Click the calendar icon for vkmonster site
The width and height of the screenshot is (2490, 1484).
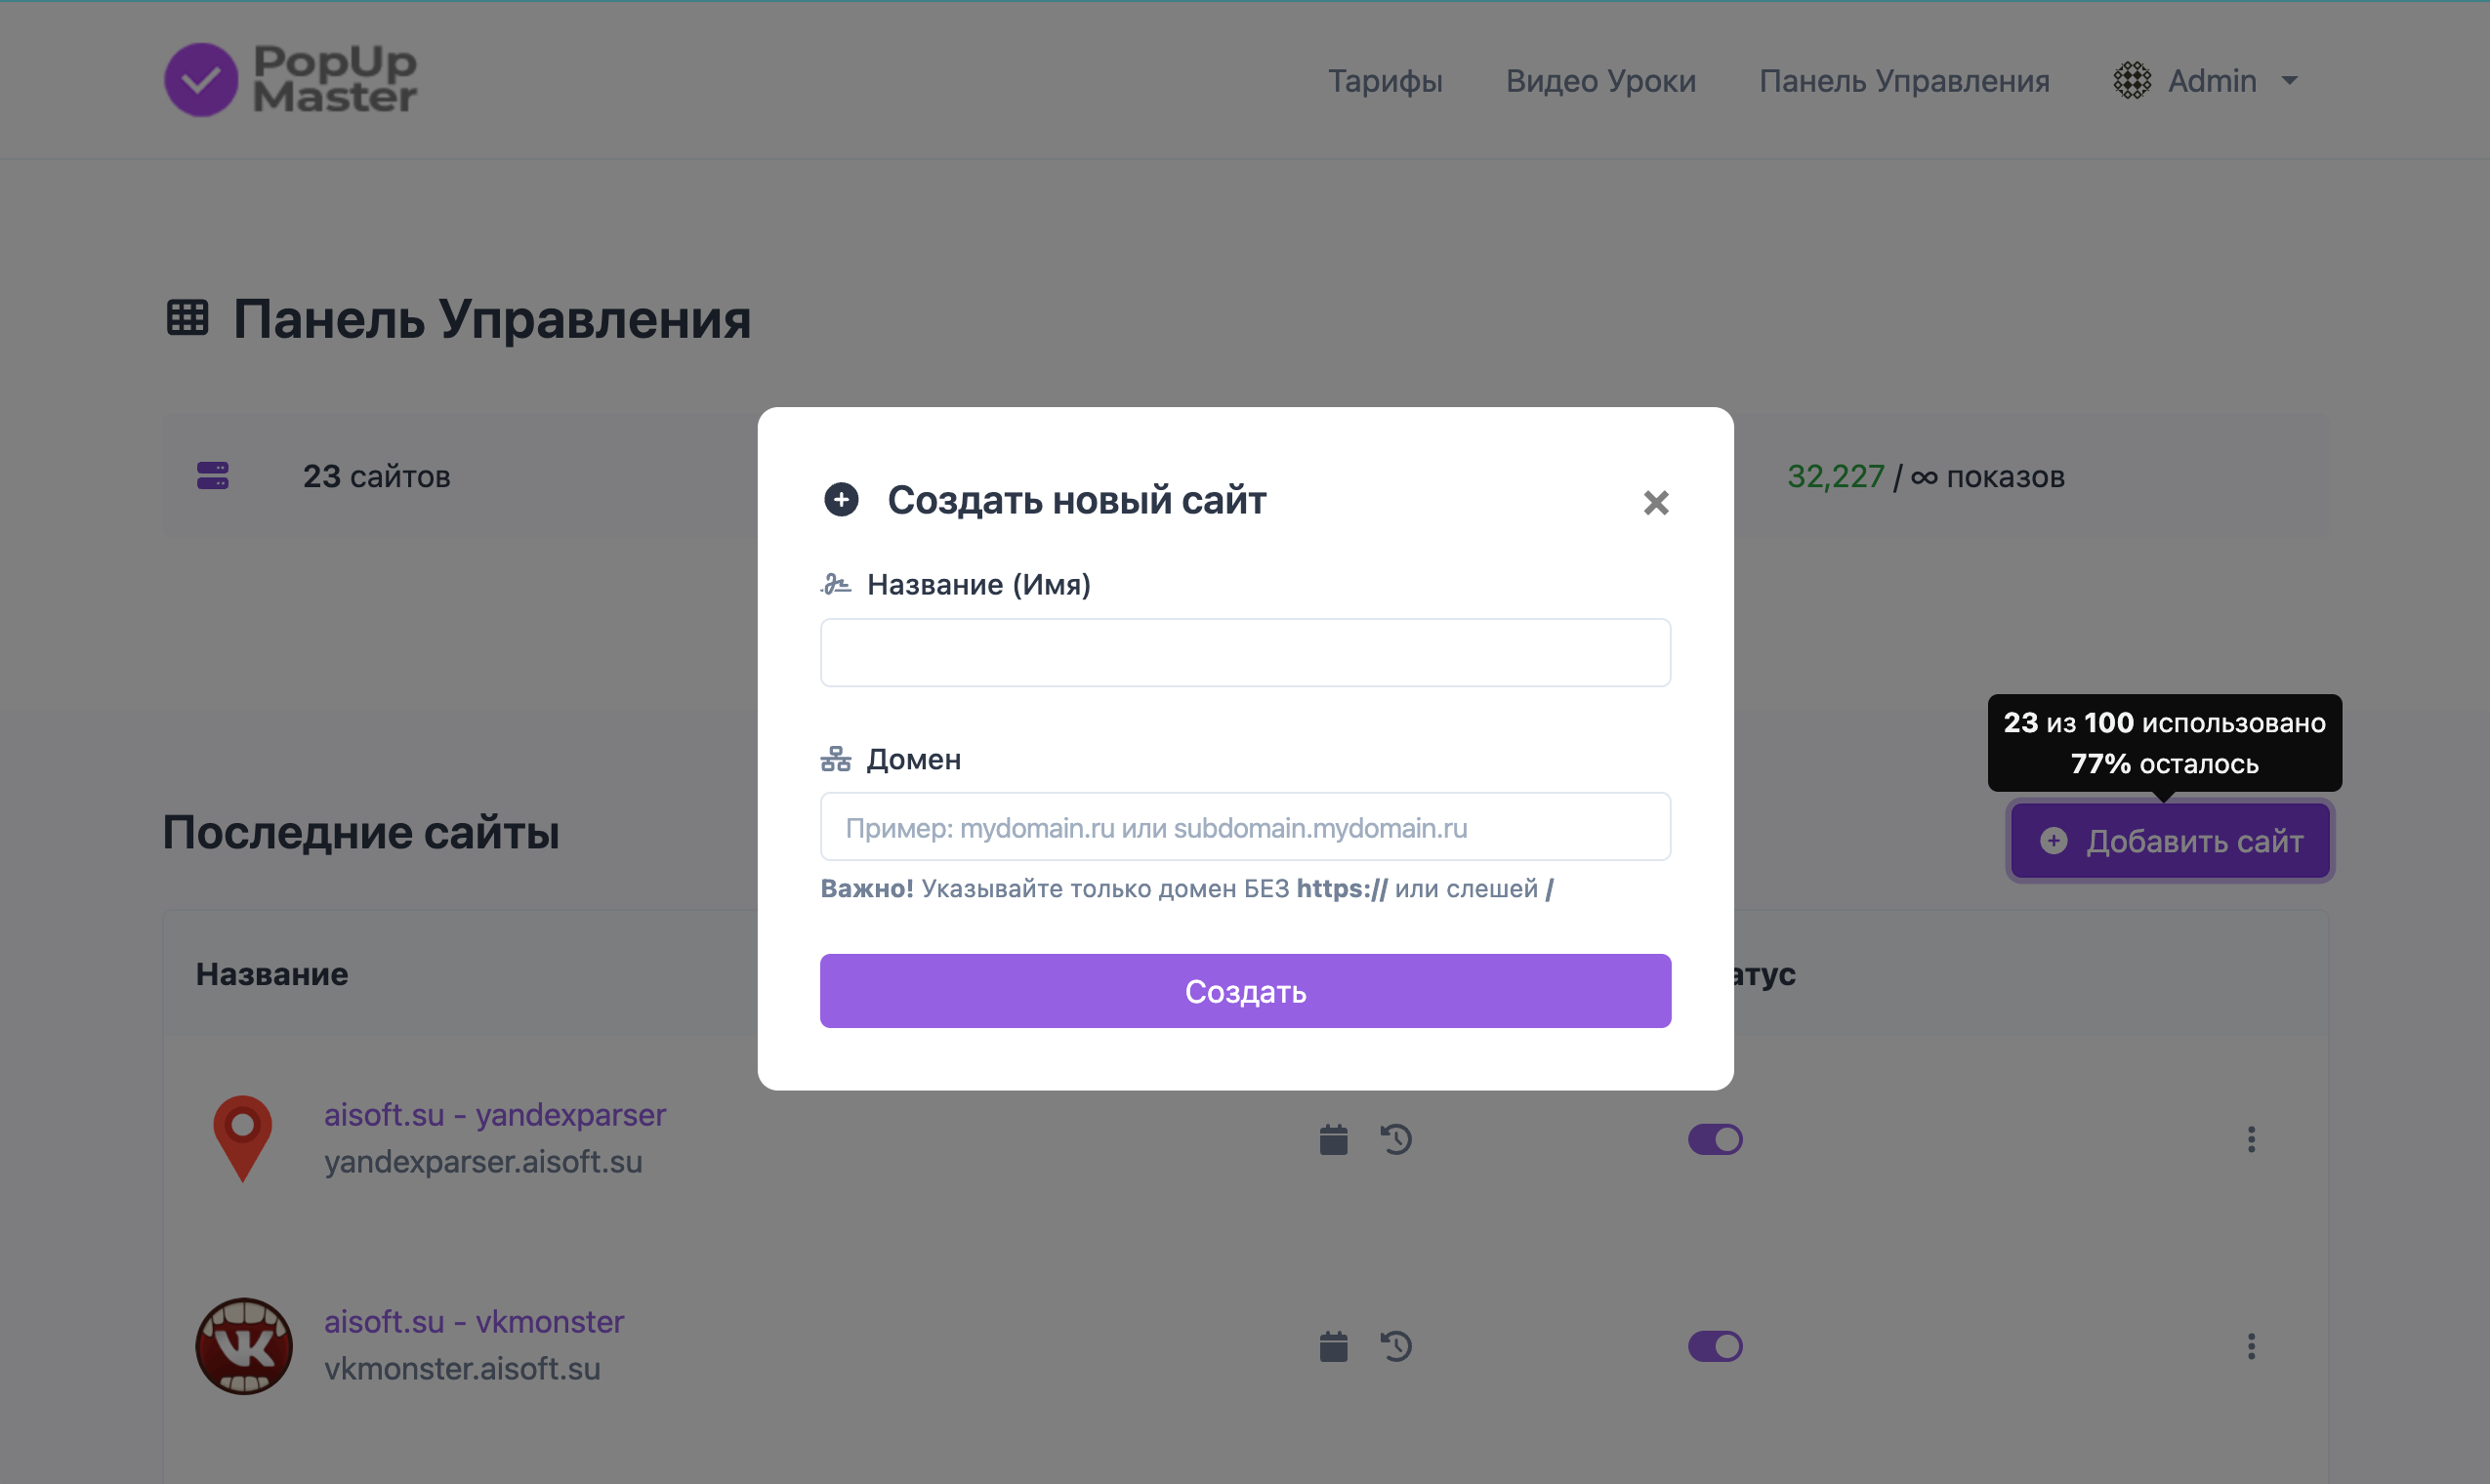click(1333, 1346)
